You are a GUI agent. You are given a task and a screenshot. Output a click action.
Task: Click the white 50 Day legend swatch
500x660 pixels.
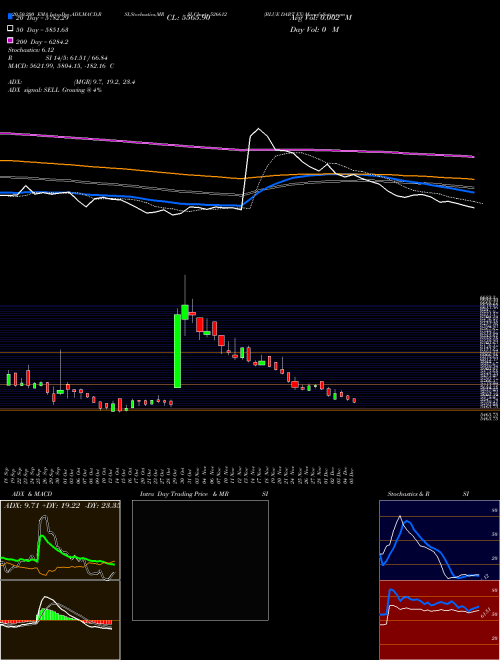point(11,29)
